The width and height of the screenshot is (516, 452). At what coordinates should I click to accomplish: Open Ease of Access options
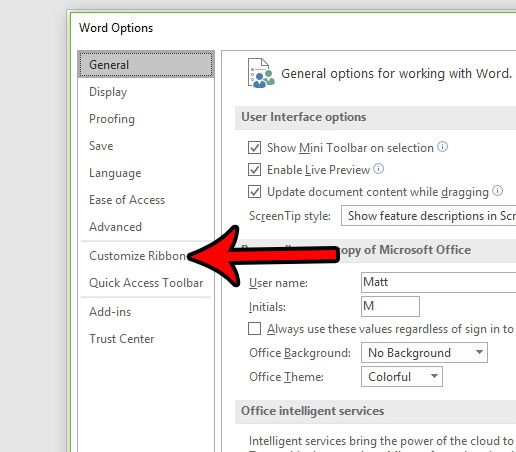[x=127, y=200]
